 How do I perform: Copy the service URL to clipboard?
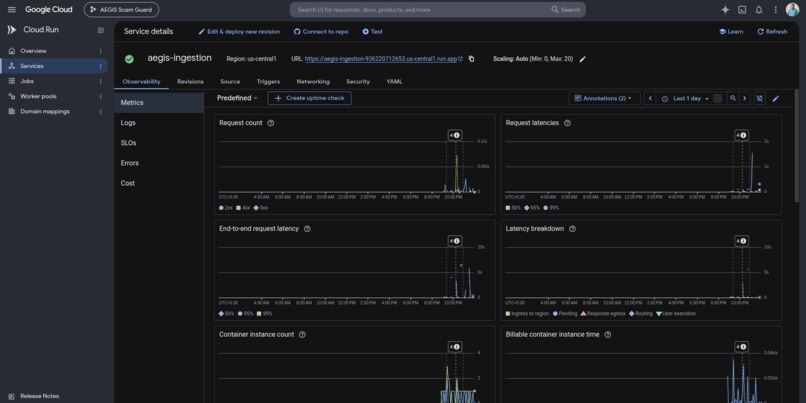(471, 59)
